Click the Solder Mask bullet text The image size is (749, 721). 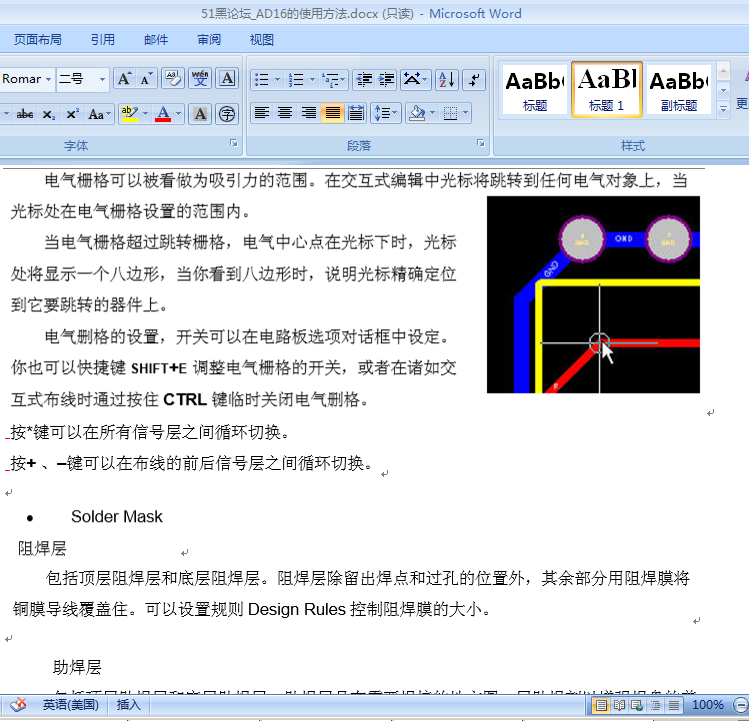(117, 517)
